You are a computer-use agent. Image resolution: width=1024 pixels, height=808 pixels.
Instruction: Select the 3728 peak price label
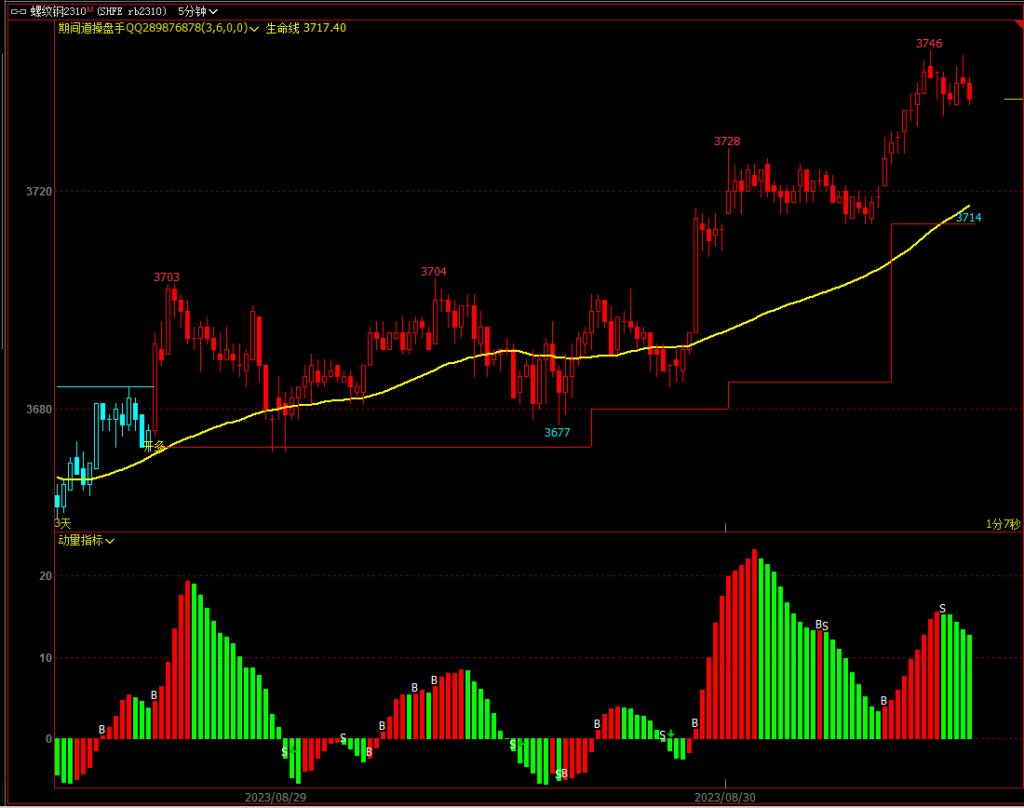pos(727,142)
